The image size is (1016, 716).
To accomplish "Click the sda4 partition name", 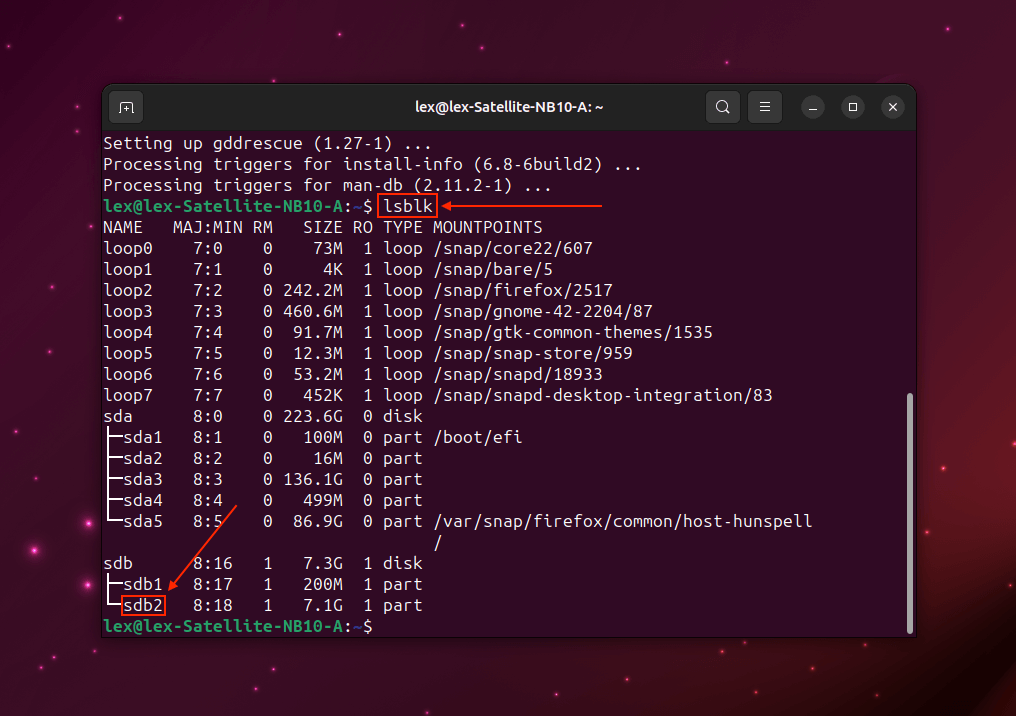I will pos(143,500).
